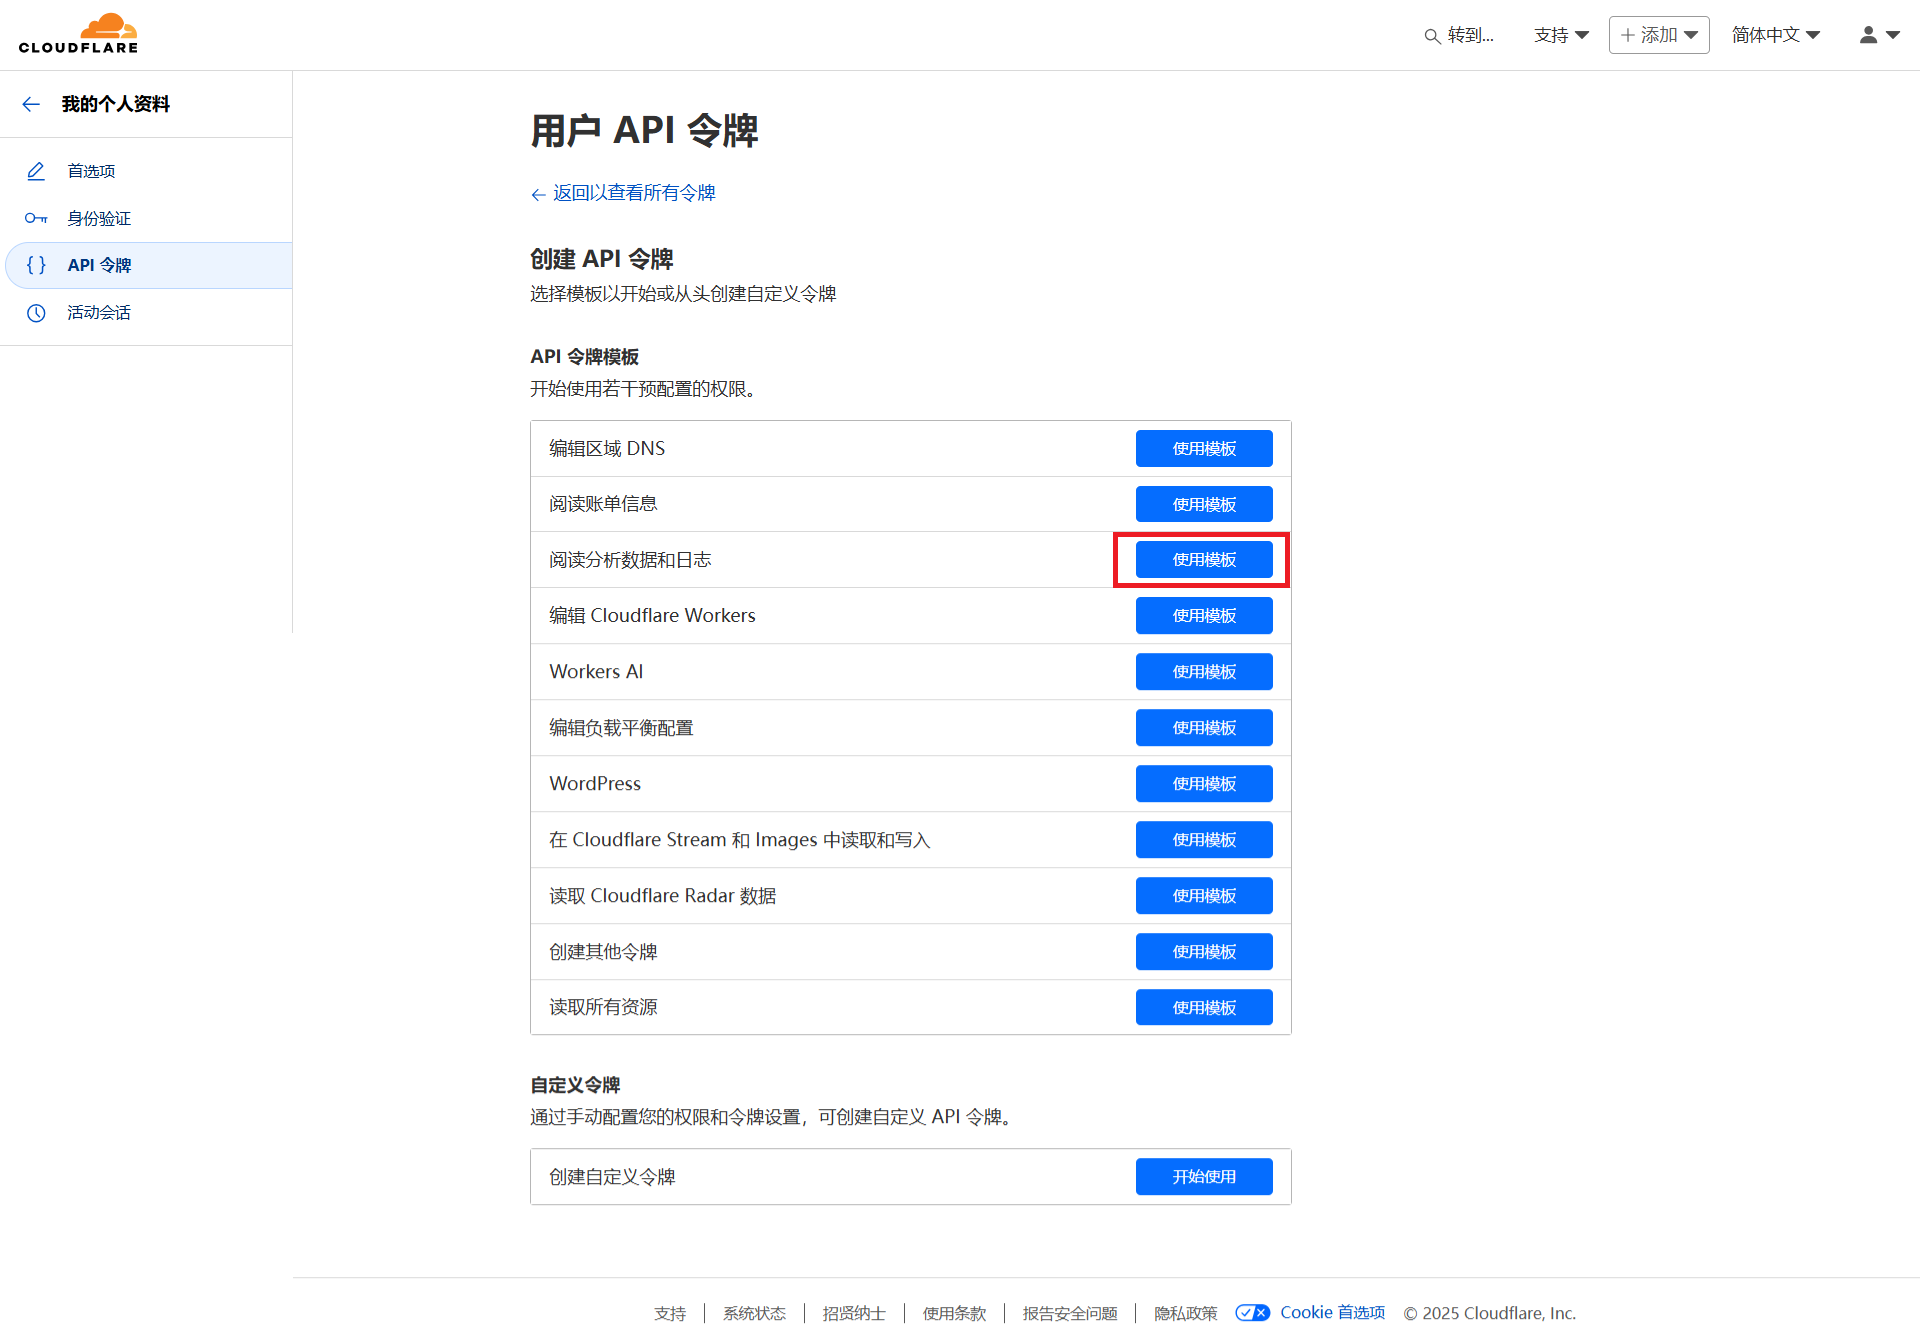Use template for WordPress
Screen dimensions: 1920x1344
pos(1203,784)
